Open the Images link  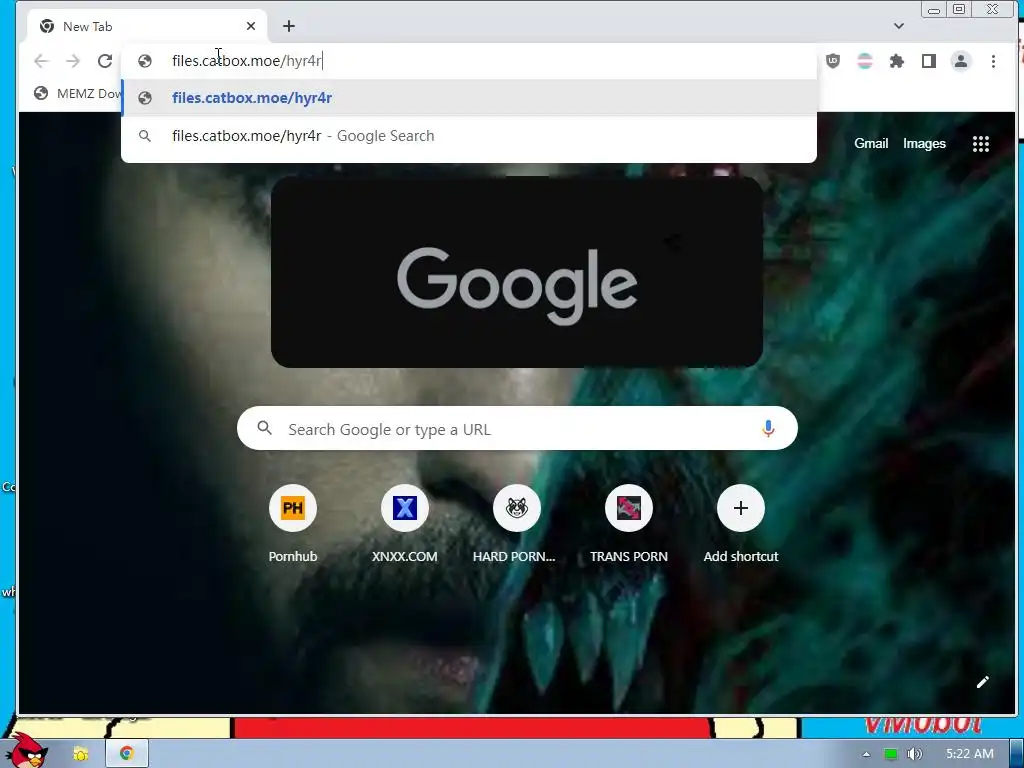point(924,143)
